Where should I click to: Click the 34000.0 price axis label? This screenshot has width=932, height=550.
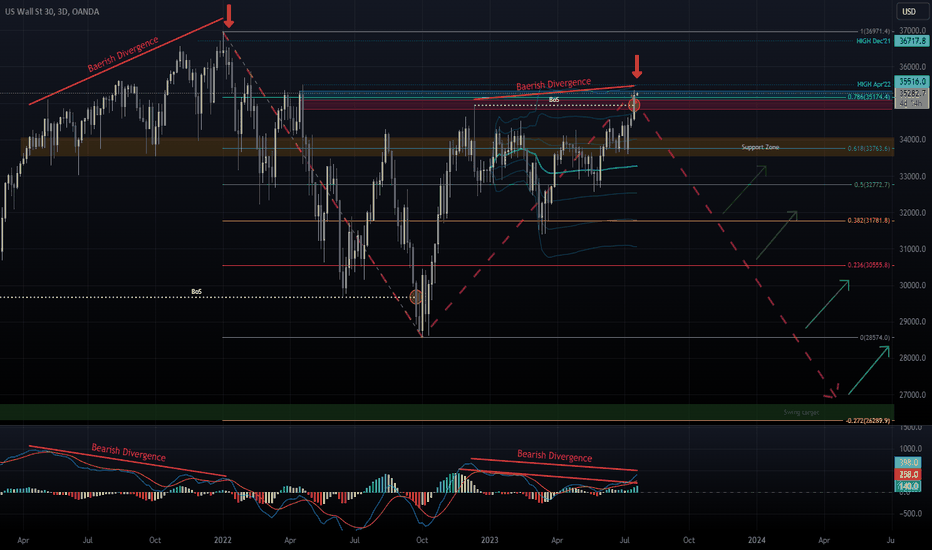pos(912,140)
